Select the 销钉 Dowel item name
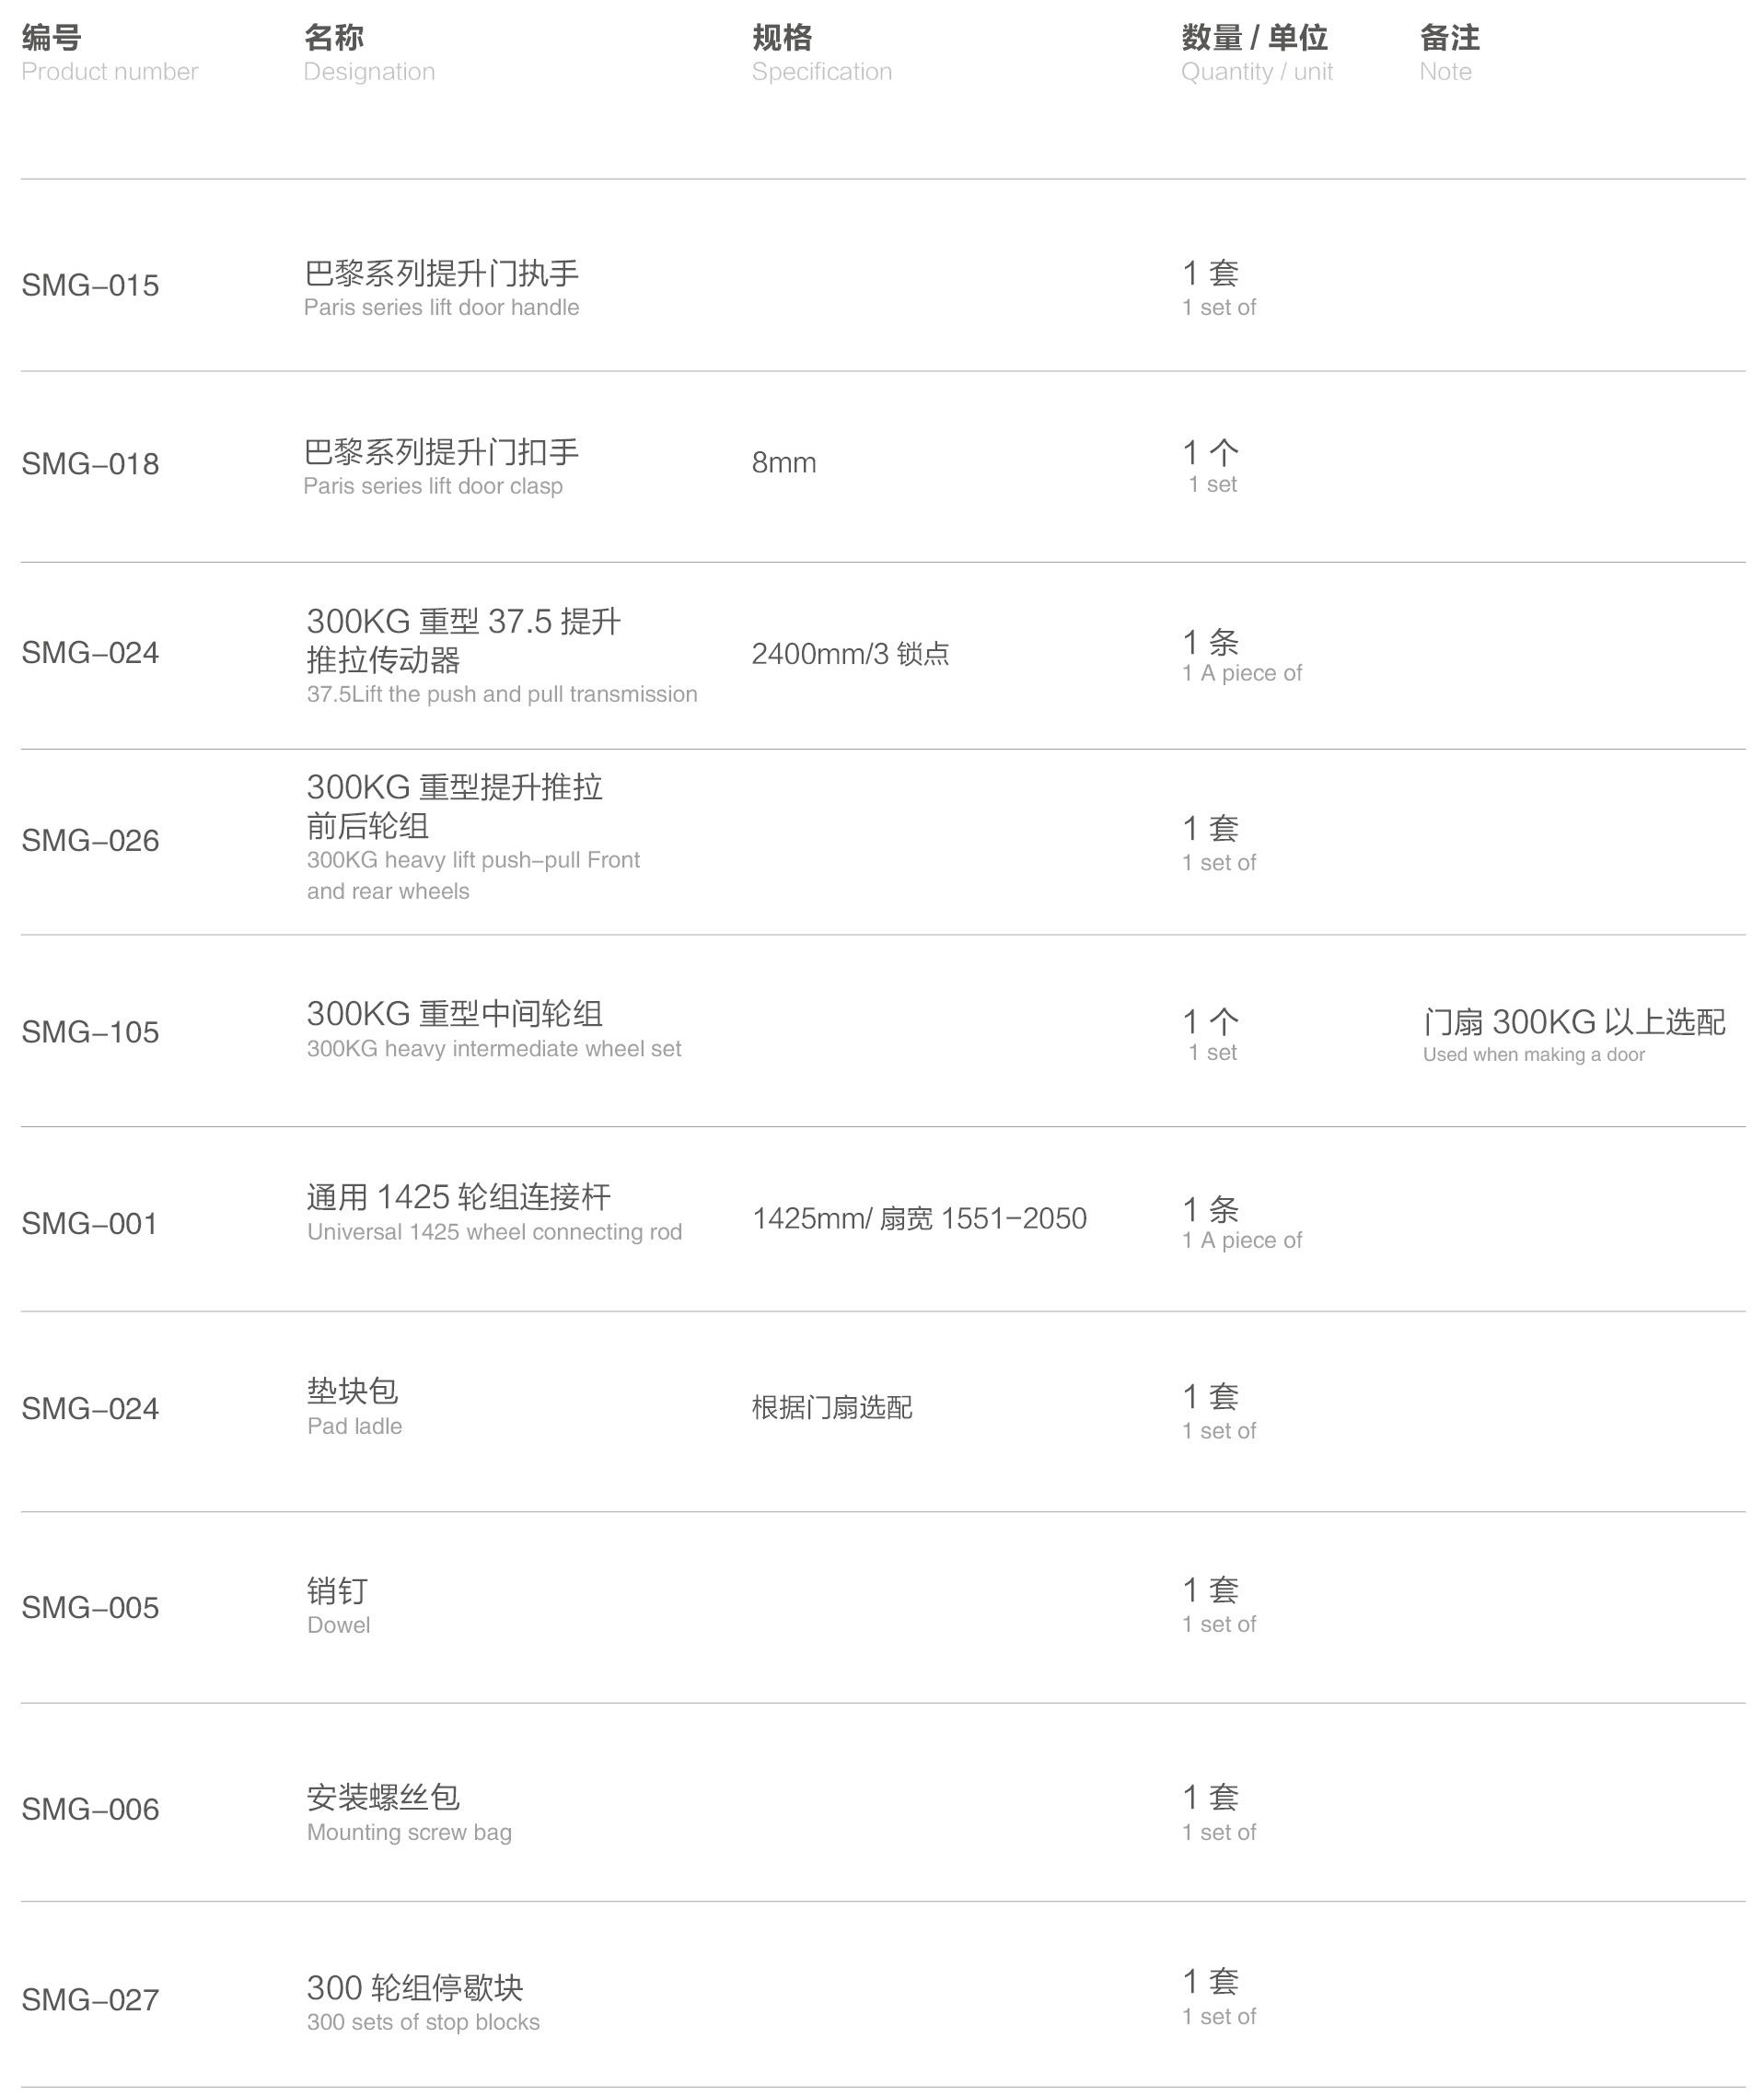Viewport: 1764px width, 2096px height. click(338, 1606)
